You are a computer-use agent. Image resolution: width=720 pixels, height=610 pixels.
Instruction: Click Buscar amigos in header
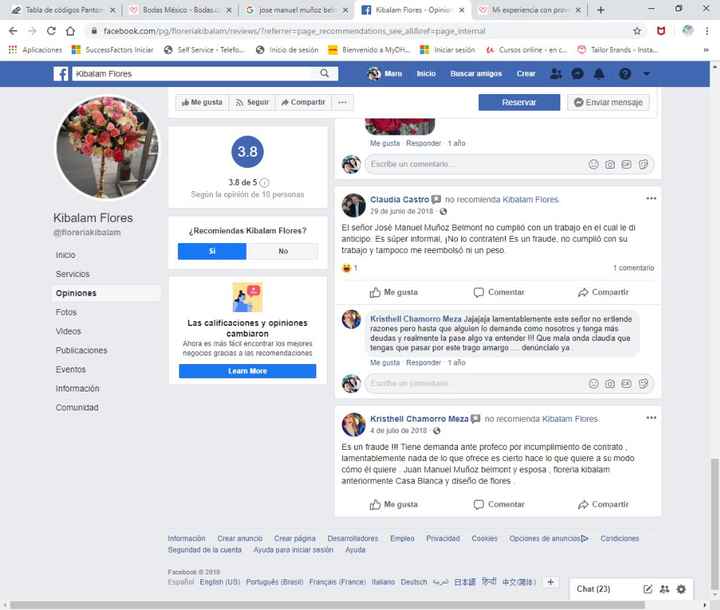pos(476,73)
